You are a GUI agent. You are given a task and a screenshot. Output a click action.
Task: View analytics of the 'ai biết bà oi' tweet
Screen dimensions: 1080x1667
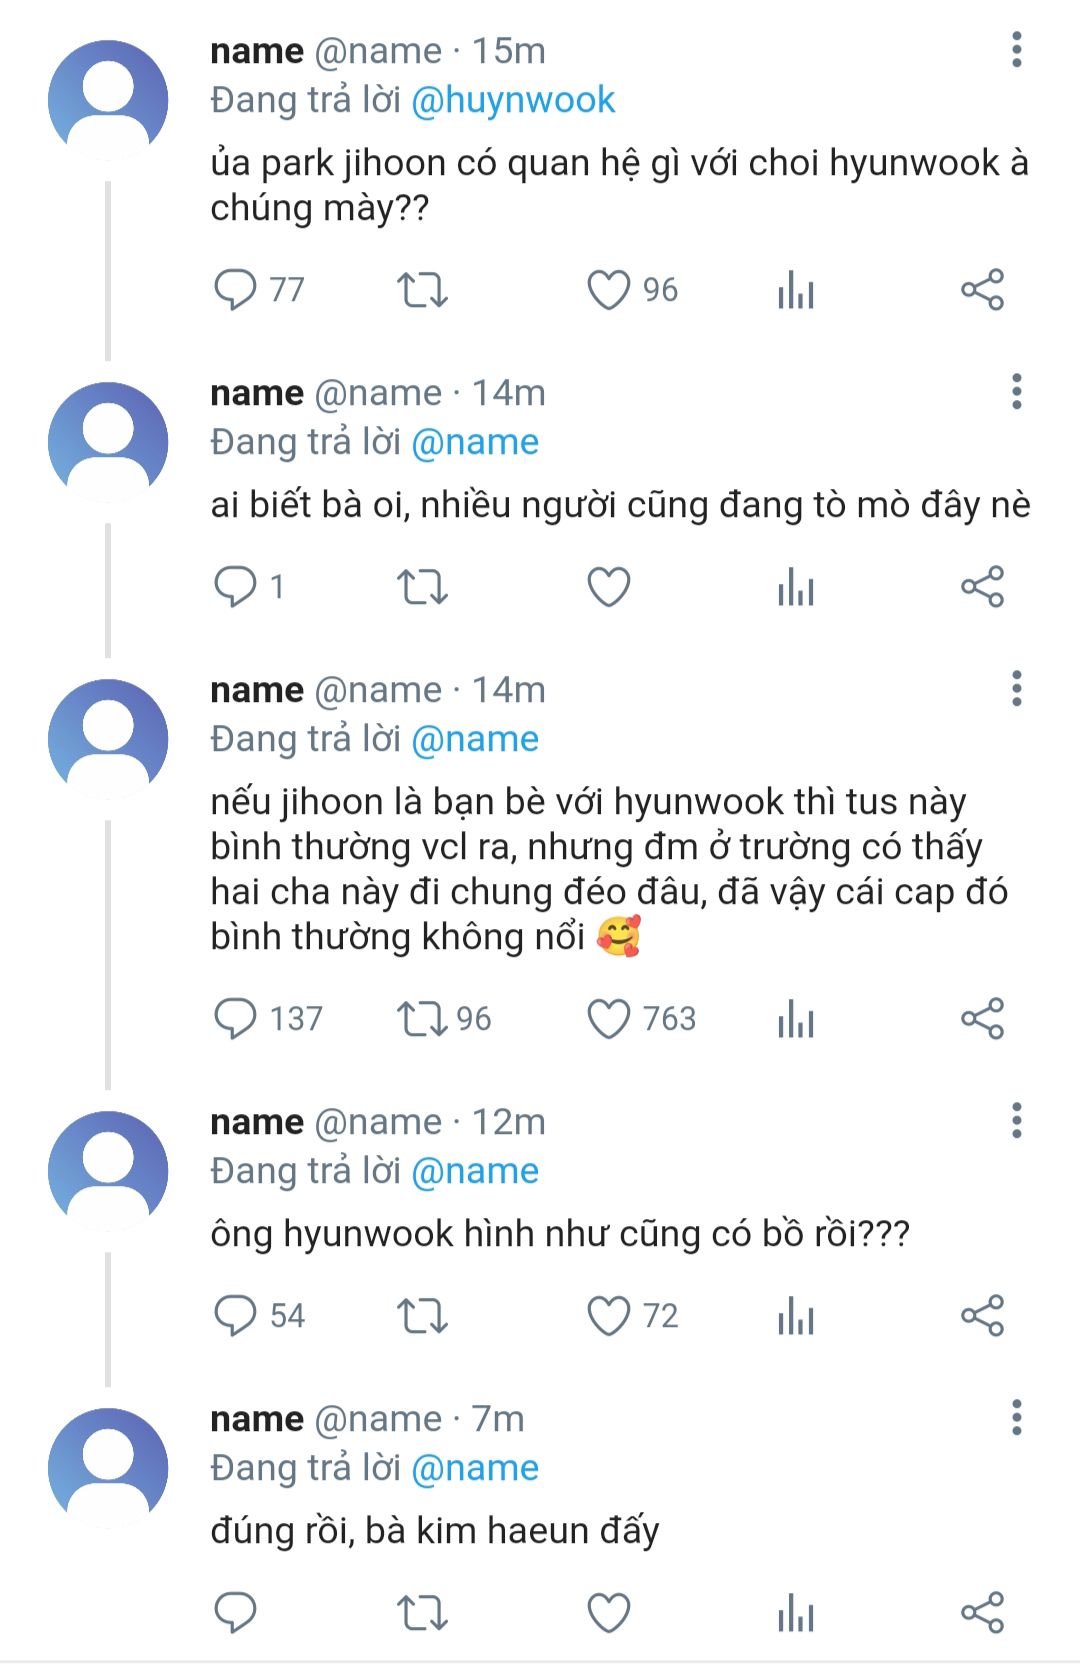pos(796,587)
